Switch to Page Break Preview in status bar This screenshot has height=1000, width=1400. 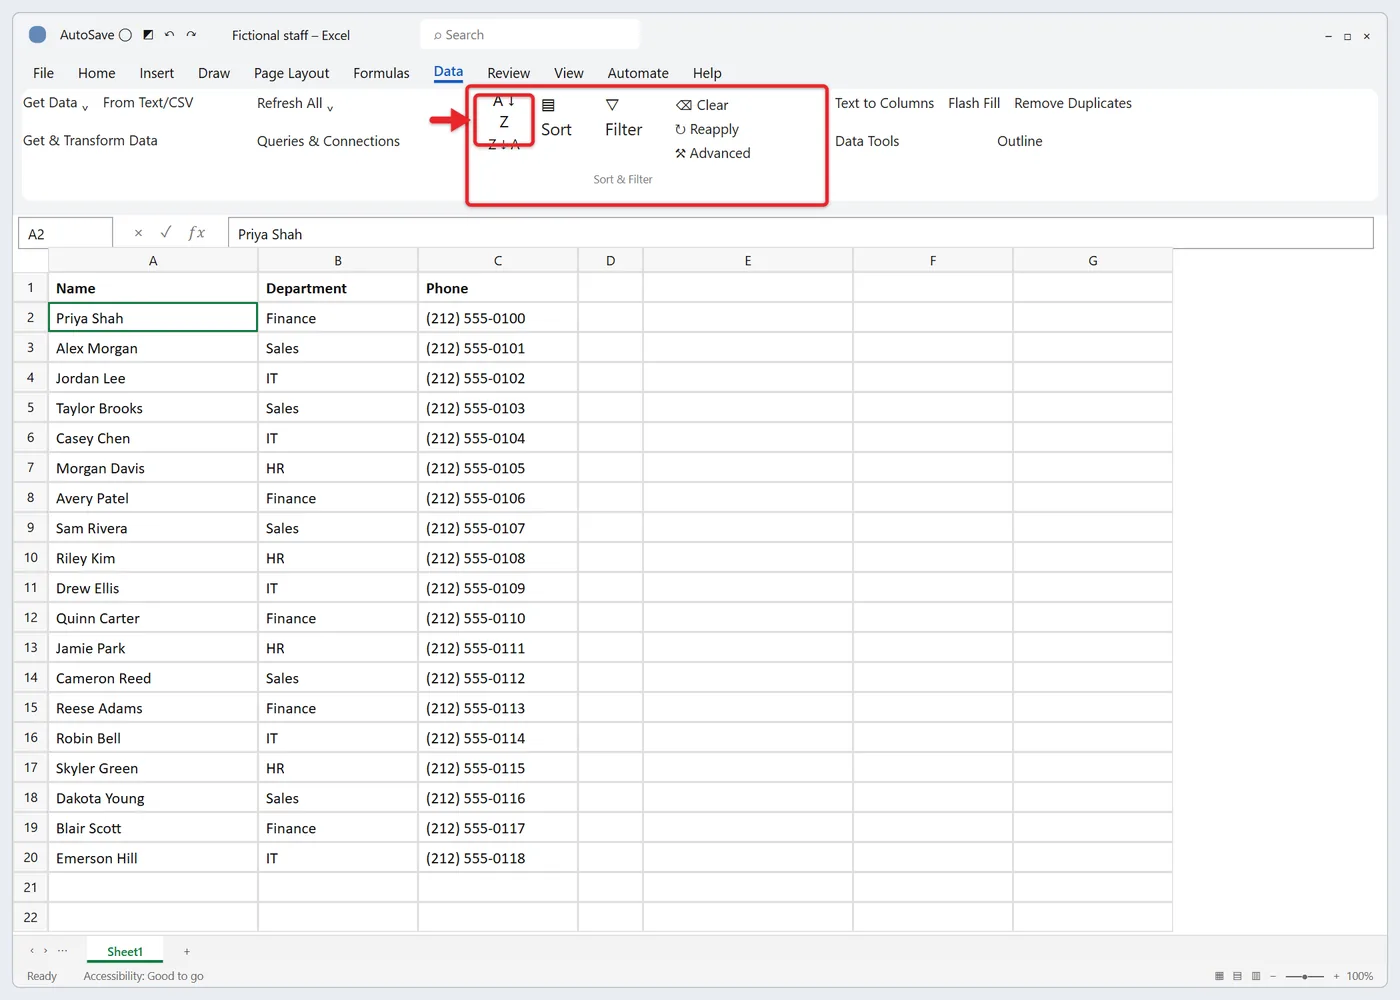[1256, 976]
